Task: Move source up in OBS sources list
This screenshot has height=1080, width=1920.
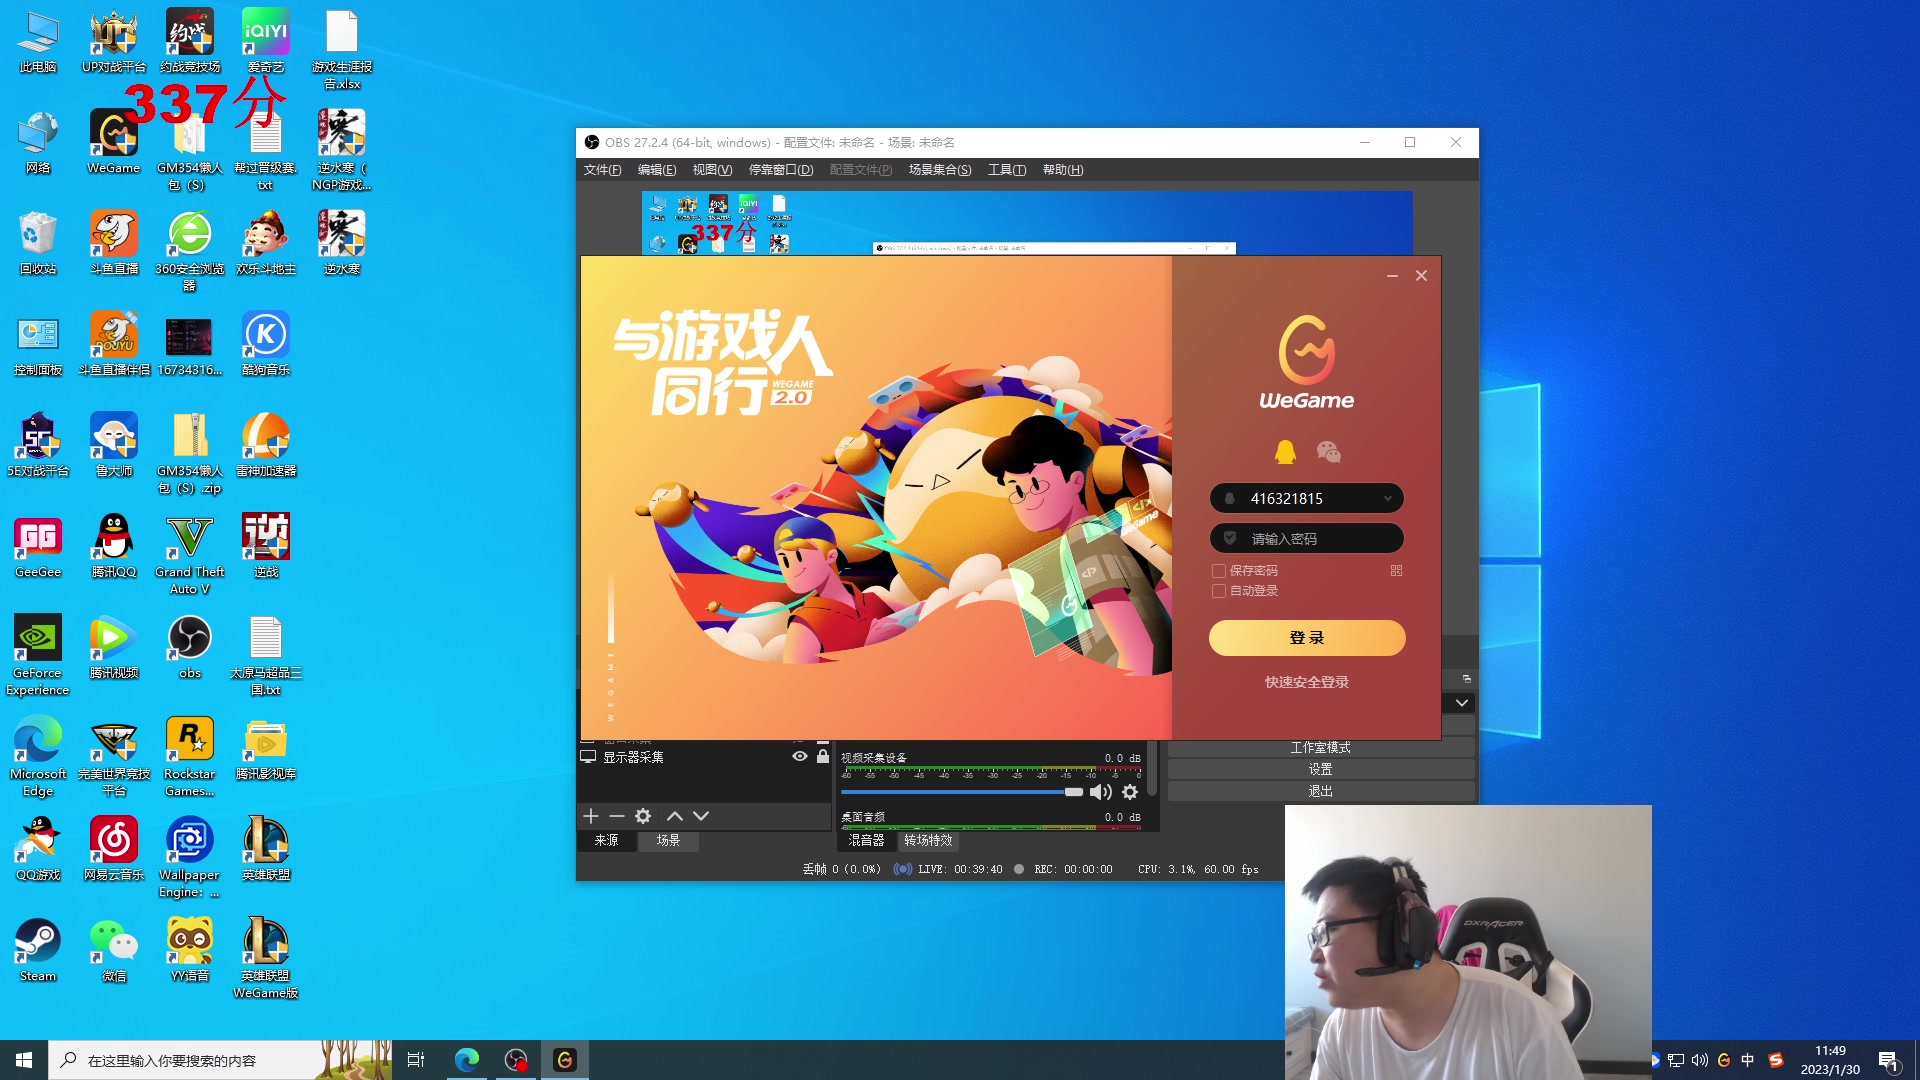Action: [675, 816]
